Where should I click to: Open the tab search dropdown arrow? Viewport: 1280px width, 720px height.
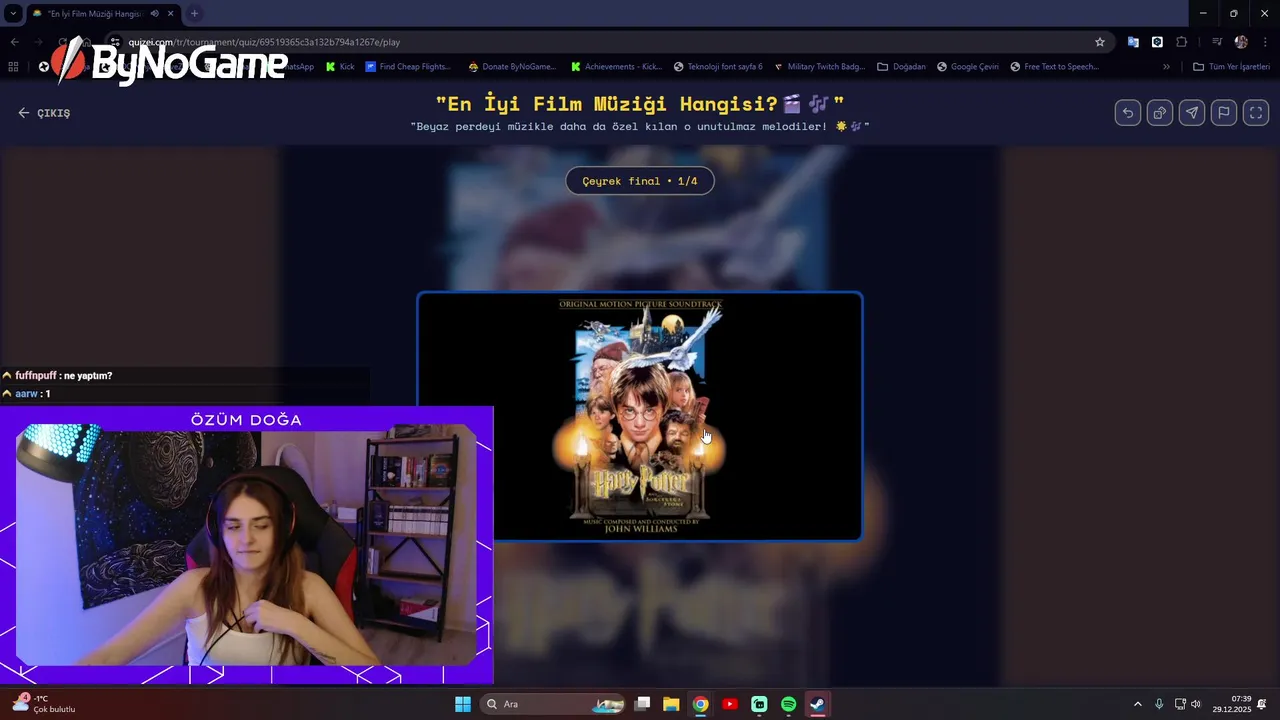(13, 13)
